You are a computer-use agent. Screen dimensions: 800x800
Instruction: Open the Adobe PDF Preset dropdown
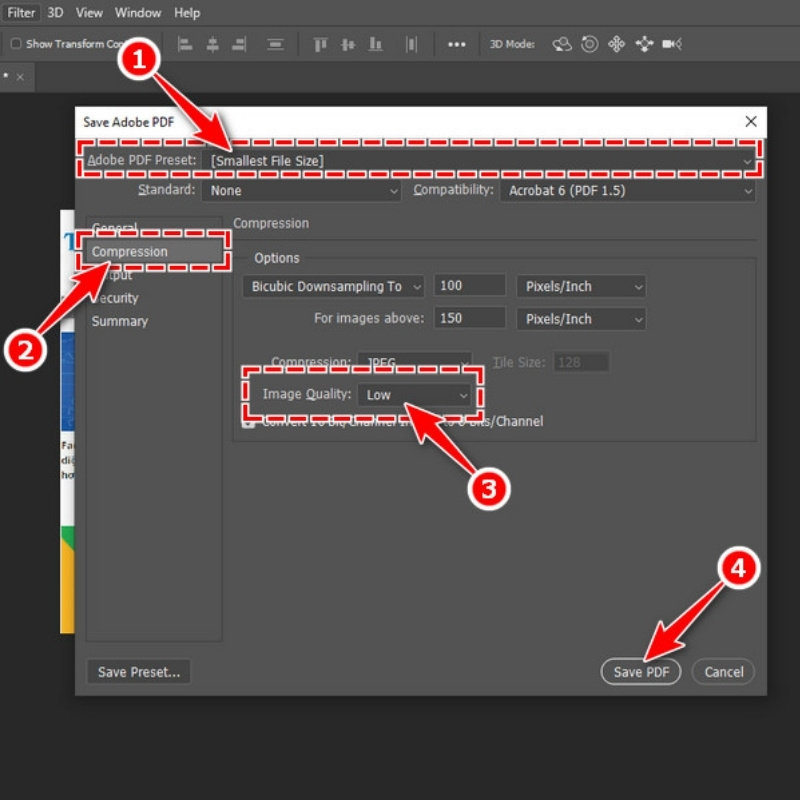click(478, 161)
